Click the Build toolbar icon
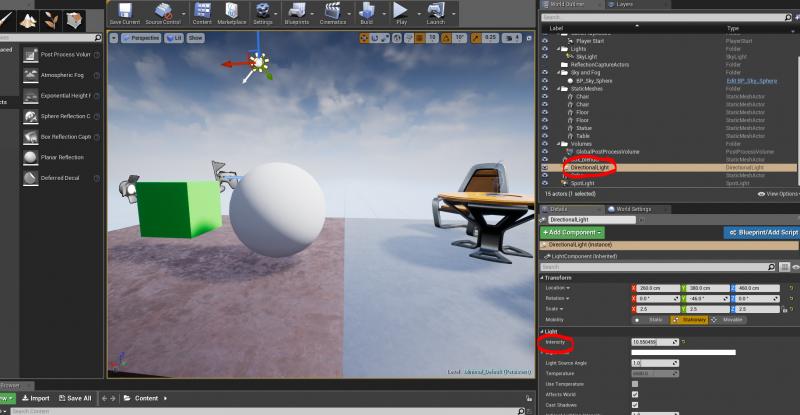800x415 pixels. click(x=366, y=13)
